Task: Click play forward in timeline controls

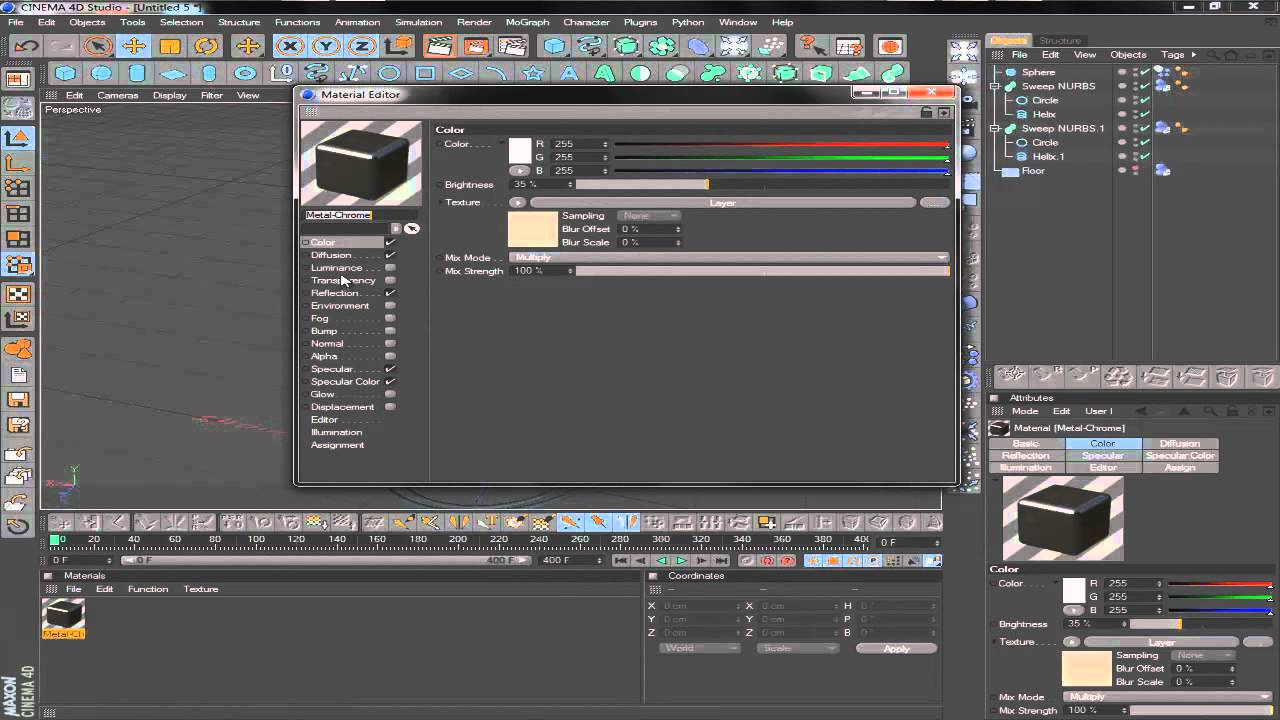Action: tap(681, 561)
